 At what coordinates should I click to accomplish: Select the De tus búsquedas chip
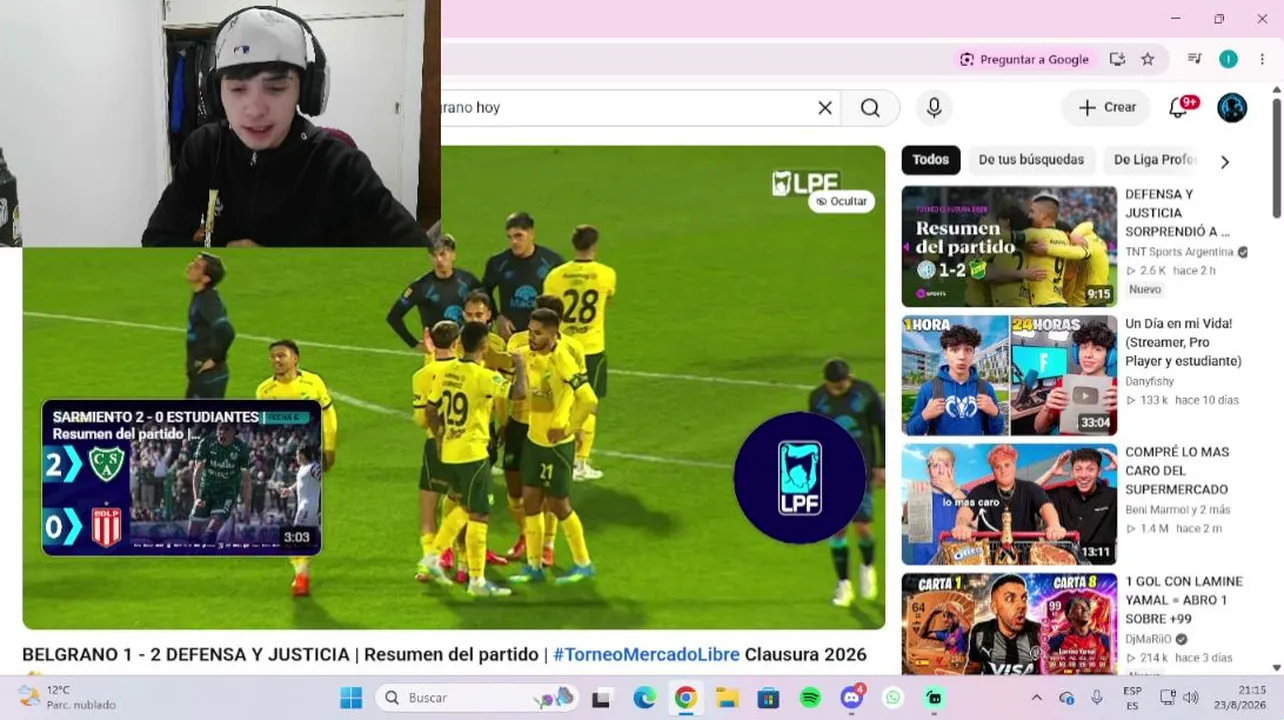click(x=1031, y=160)
